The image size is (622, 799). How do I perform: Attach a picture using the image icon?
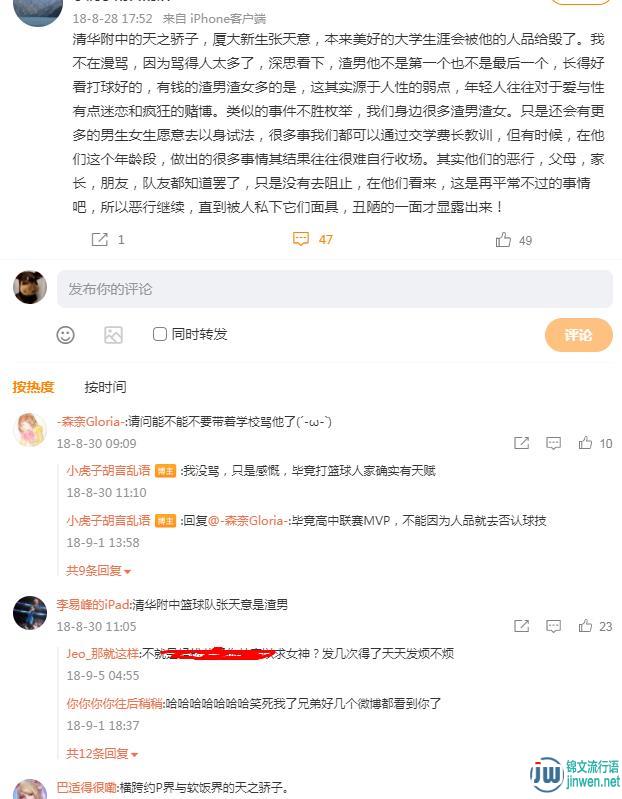click(x=113, y=335)
